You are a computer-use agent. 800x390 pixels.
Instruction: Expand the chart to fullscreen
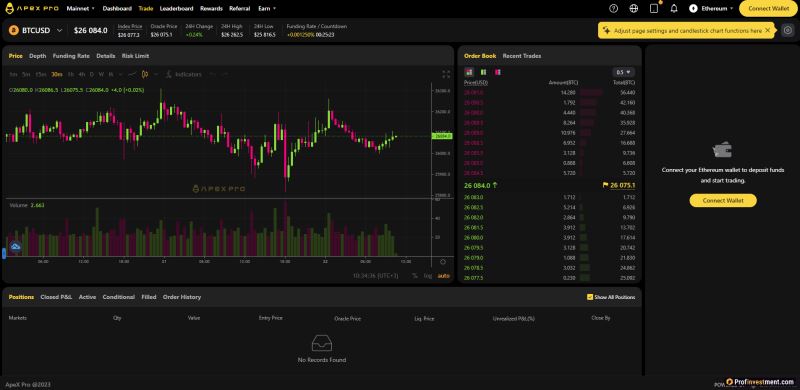446,74
